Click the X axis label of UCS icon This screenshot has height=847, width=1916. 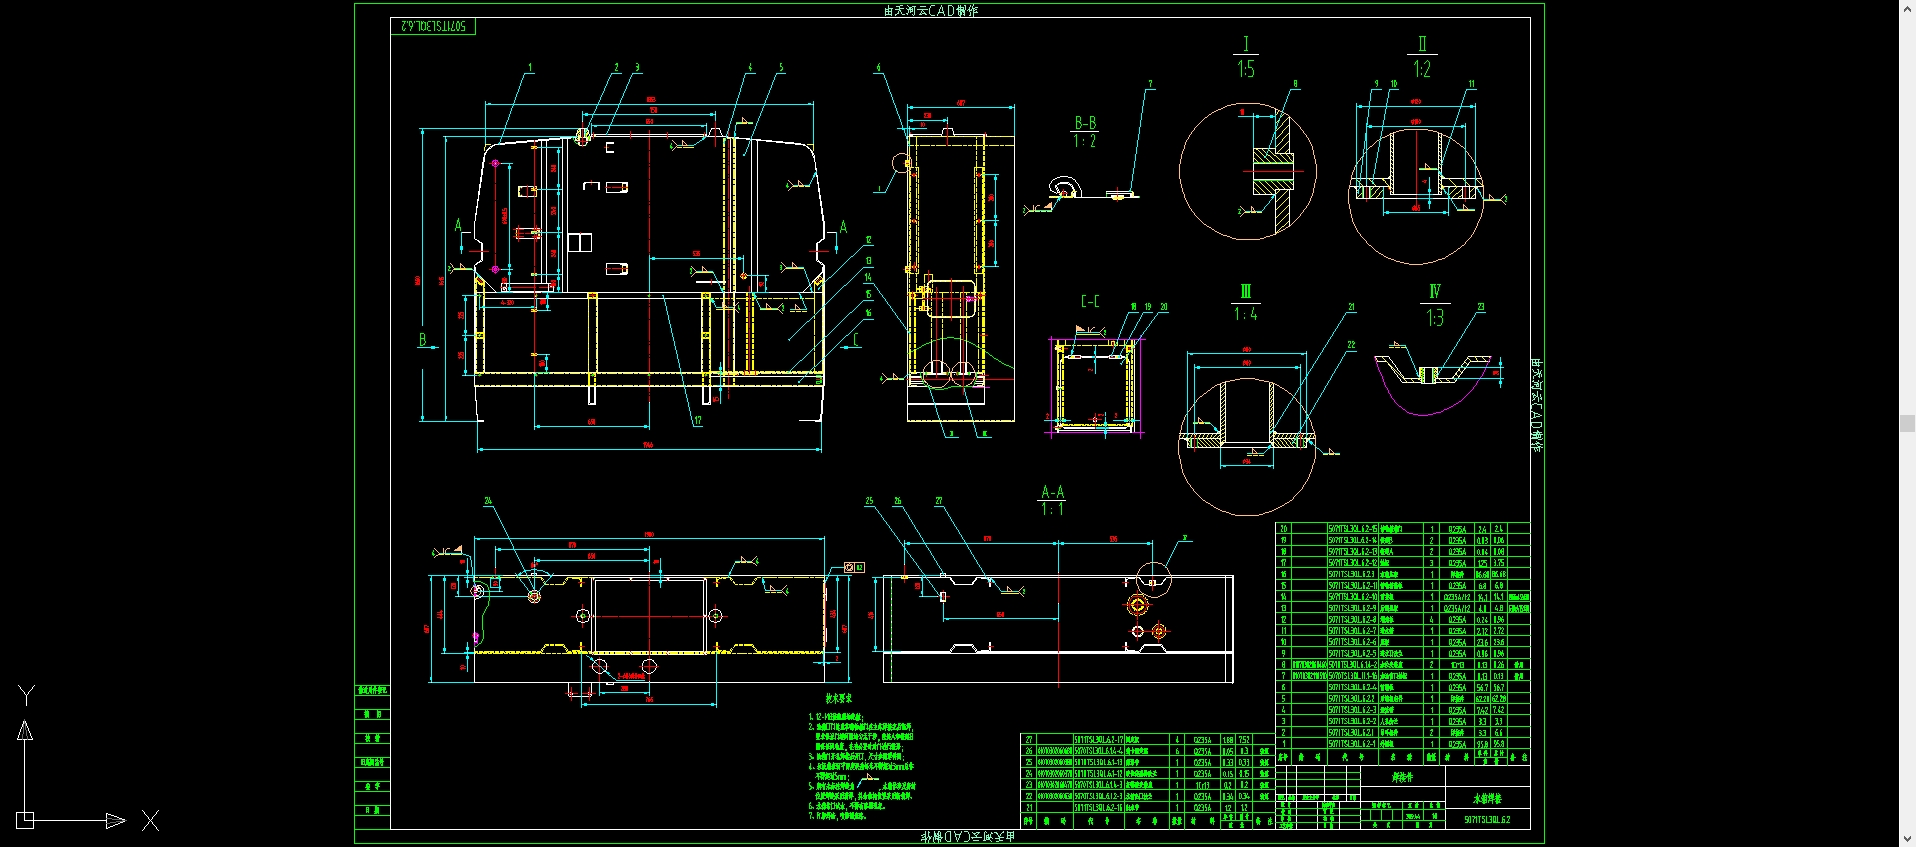pyautogui.click(x=150, y=821)
